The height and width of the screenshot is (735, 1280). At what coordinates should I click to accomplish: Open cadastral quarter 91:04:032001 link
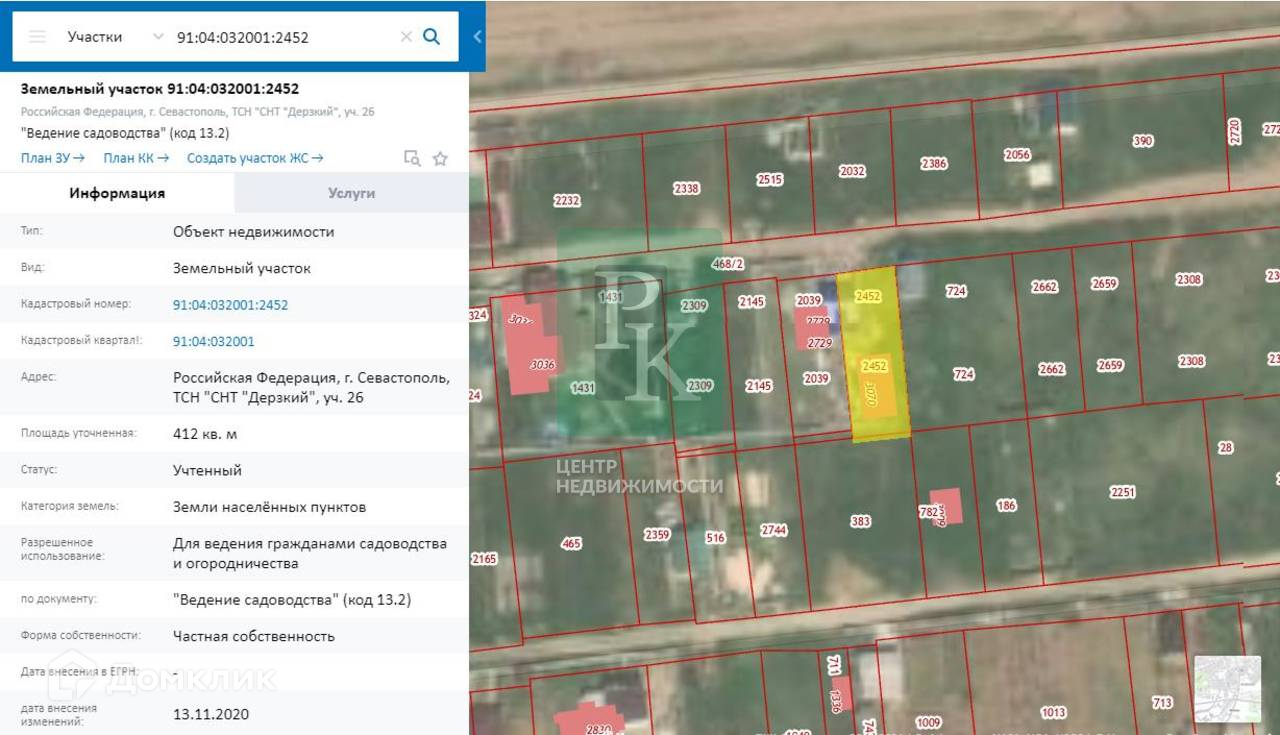pos(213,341)
